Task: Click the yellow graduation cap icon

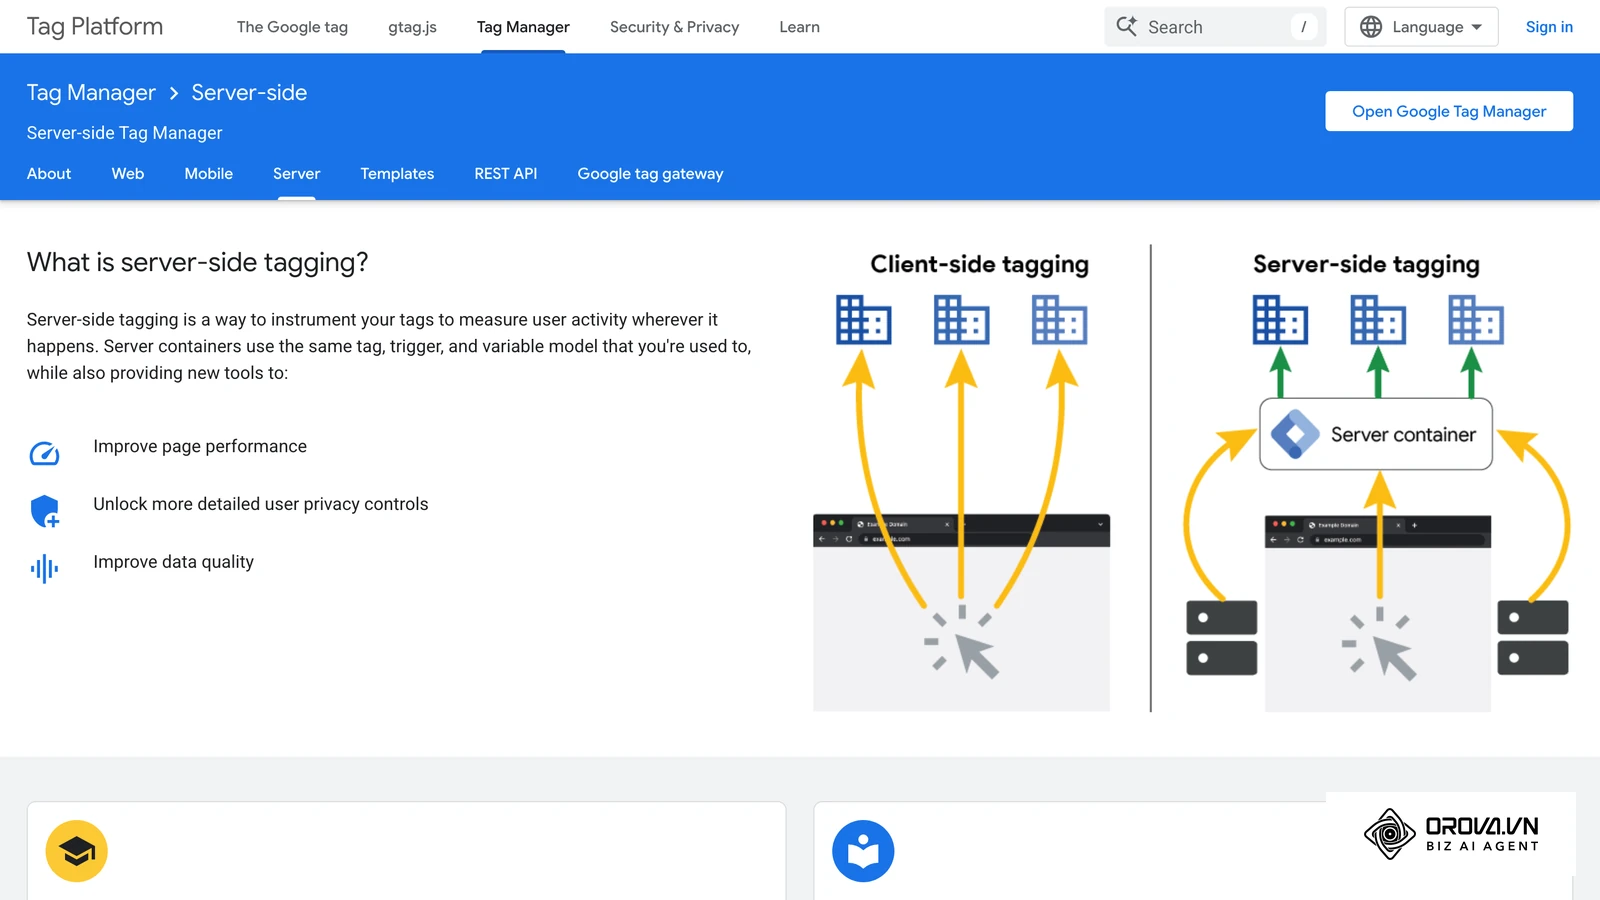Action: [76, 851]
